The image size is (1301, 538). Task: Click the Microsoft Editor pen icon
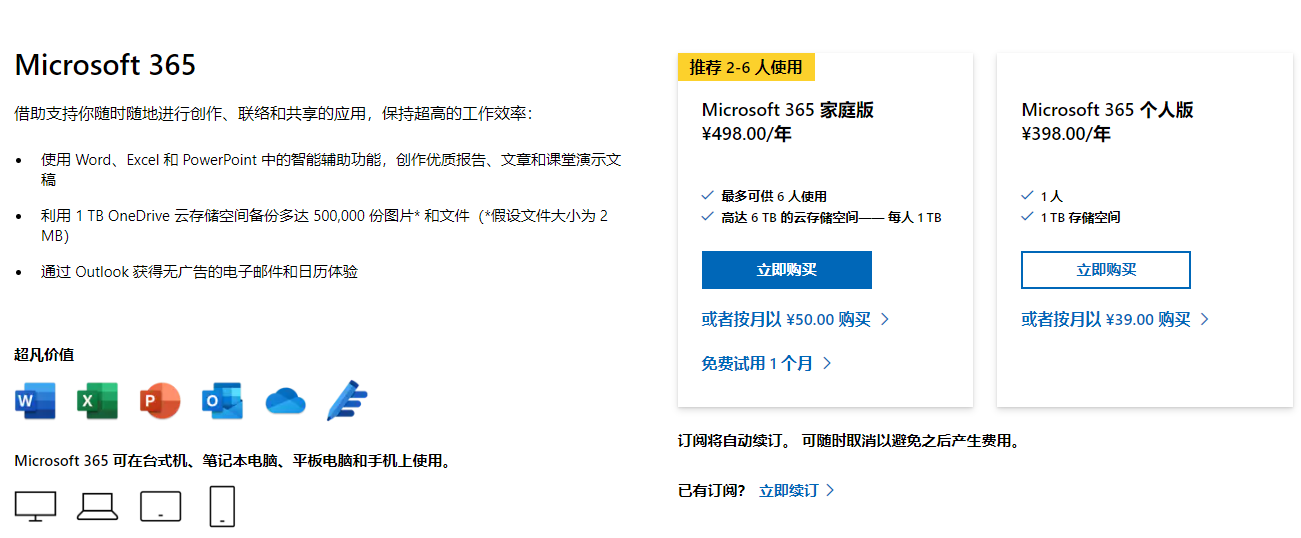[347, 401]
